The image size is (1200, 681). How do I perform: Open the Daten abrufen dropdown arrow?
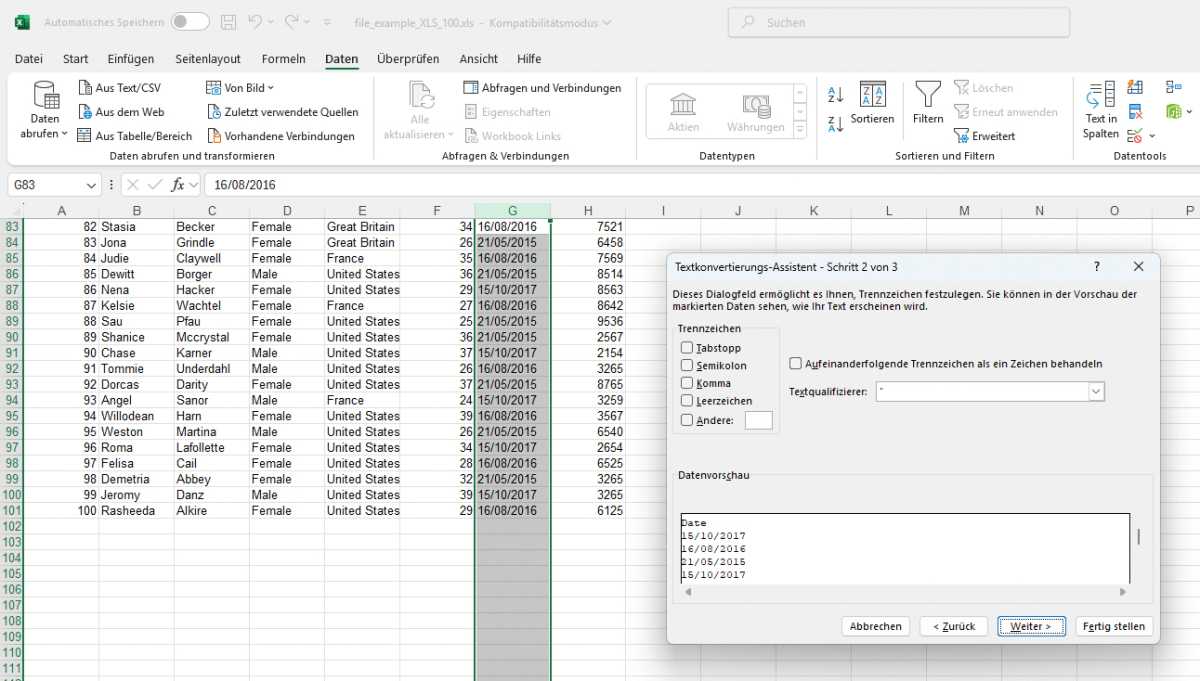[65, 134]
